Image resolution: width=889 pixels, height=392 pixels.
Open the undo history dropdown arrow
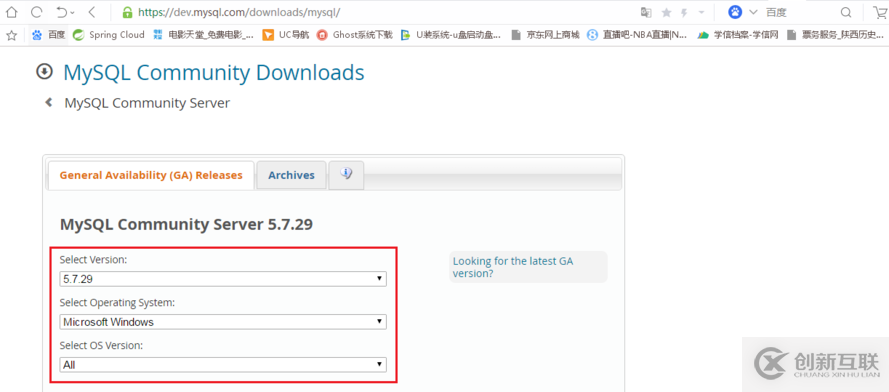point(73,12)
